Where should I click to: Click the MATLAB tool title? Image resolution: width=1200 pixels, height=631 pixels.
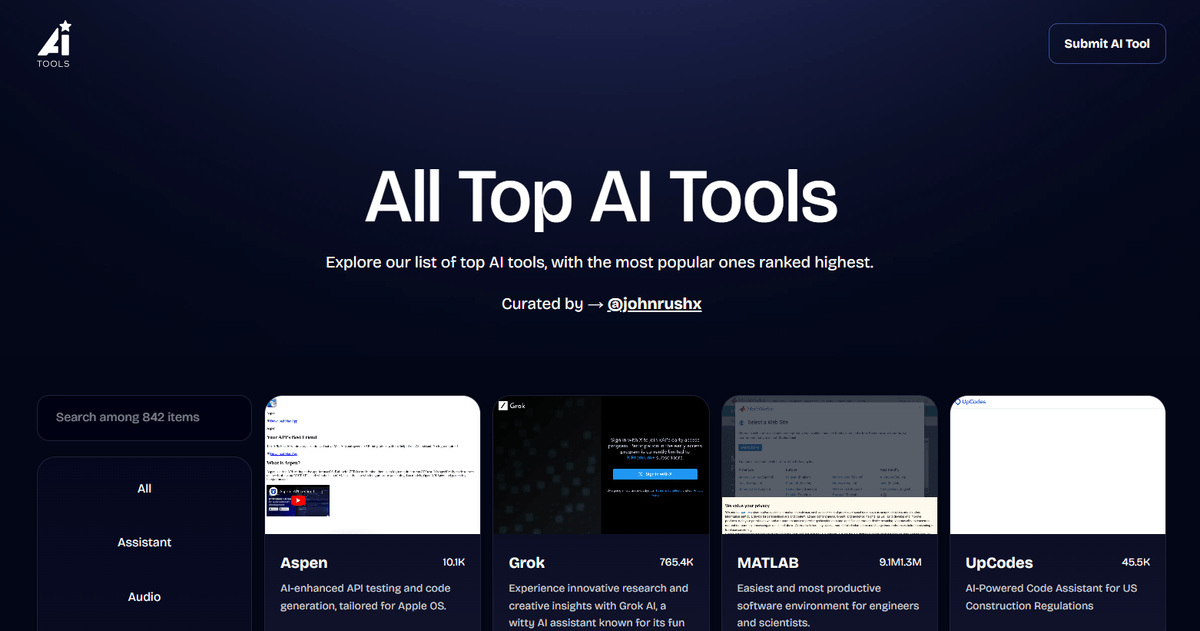click(x=768, y=563)
